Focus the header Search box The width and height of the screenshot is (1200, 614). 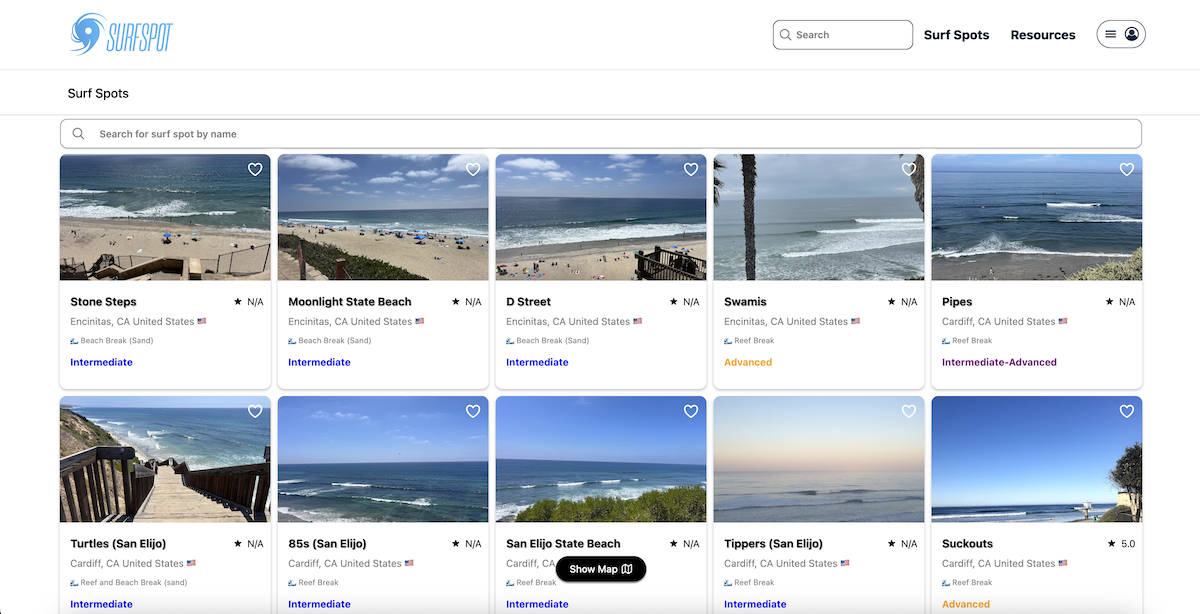coord(850,35)
